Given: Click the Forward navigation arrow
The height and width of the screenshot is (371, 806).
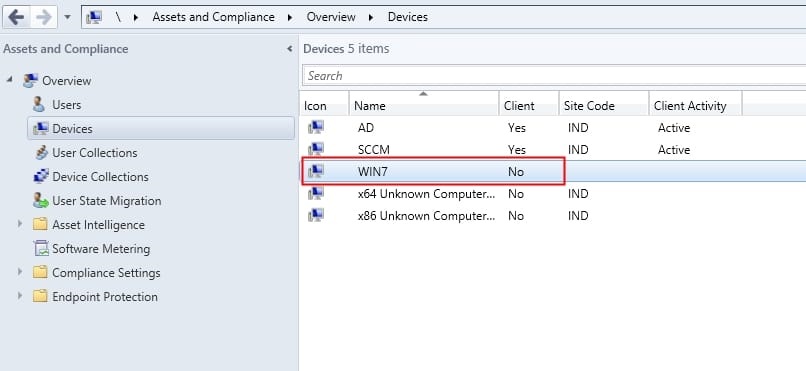Looking at the screenshot, I should point(44,17).
